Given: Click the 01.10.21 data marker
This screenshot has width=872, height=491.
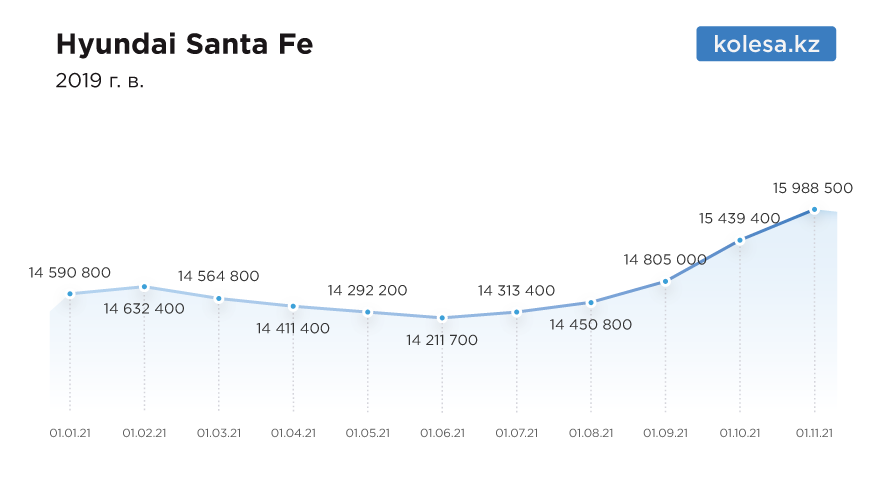Looking at the screenshot, I should 740,241.
